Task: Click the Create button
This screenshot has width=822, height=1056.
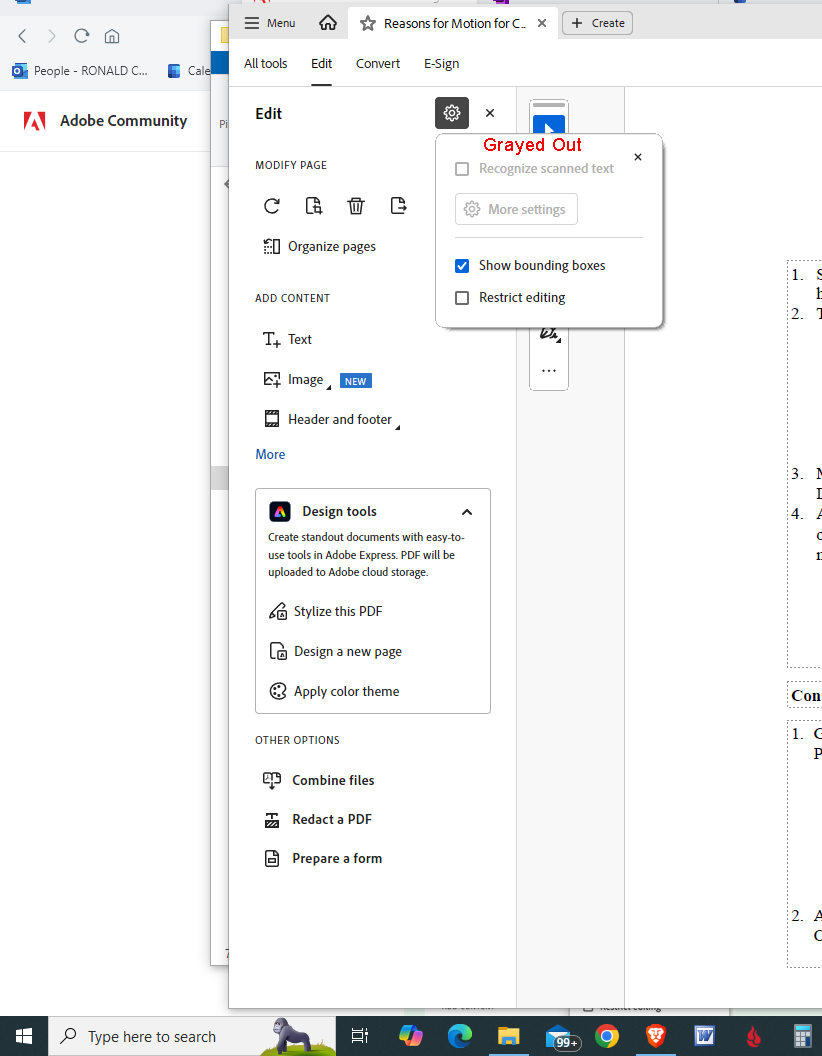Action: pyautogui.click(x=597, y=22)
